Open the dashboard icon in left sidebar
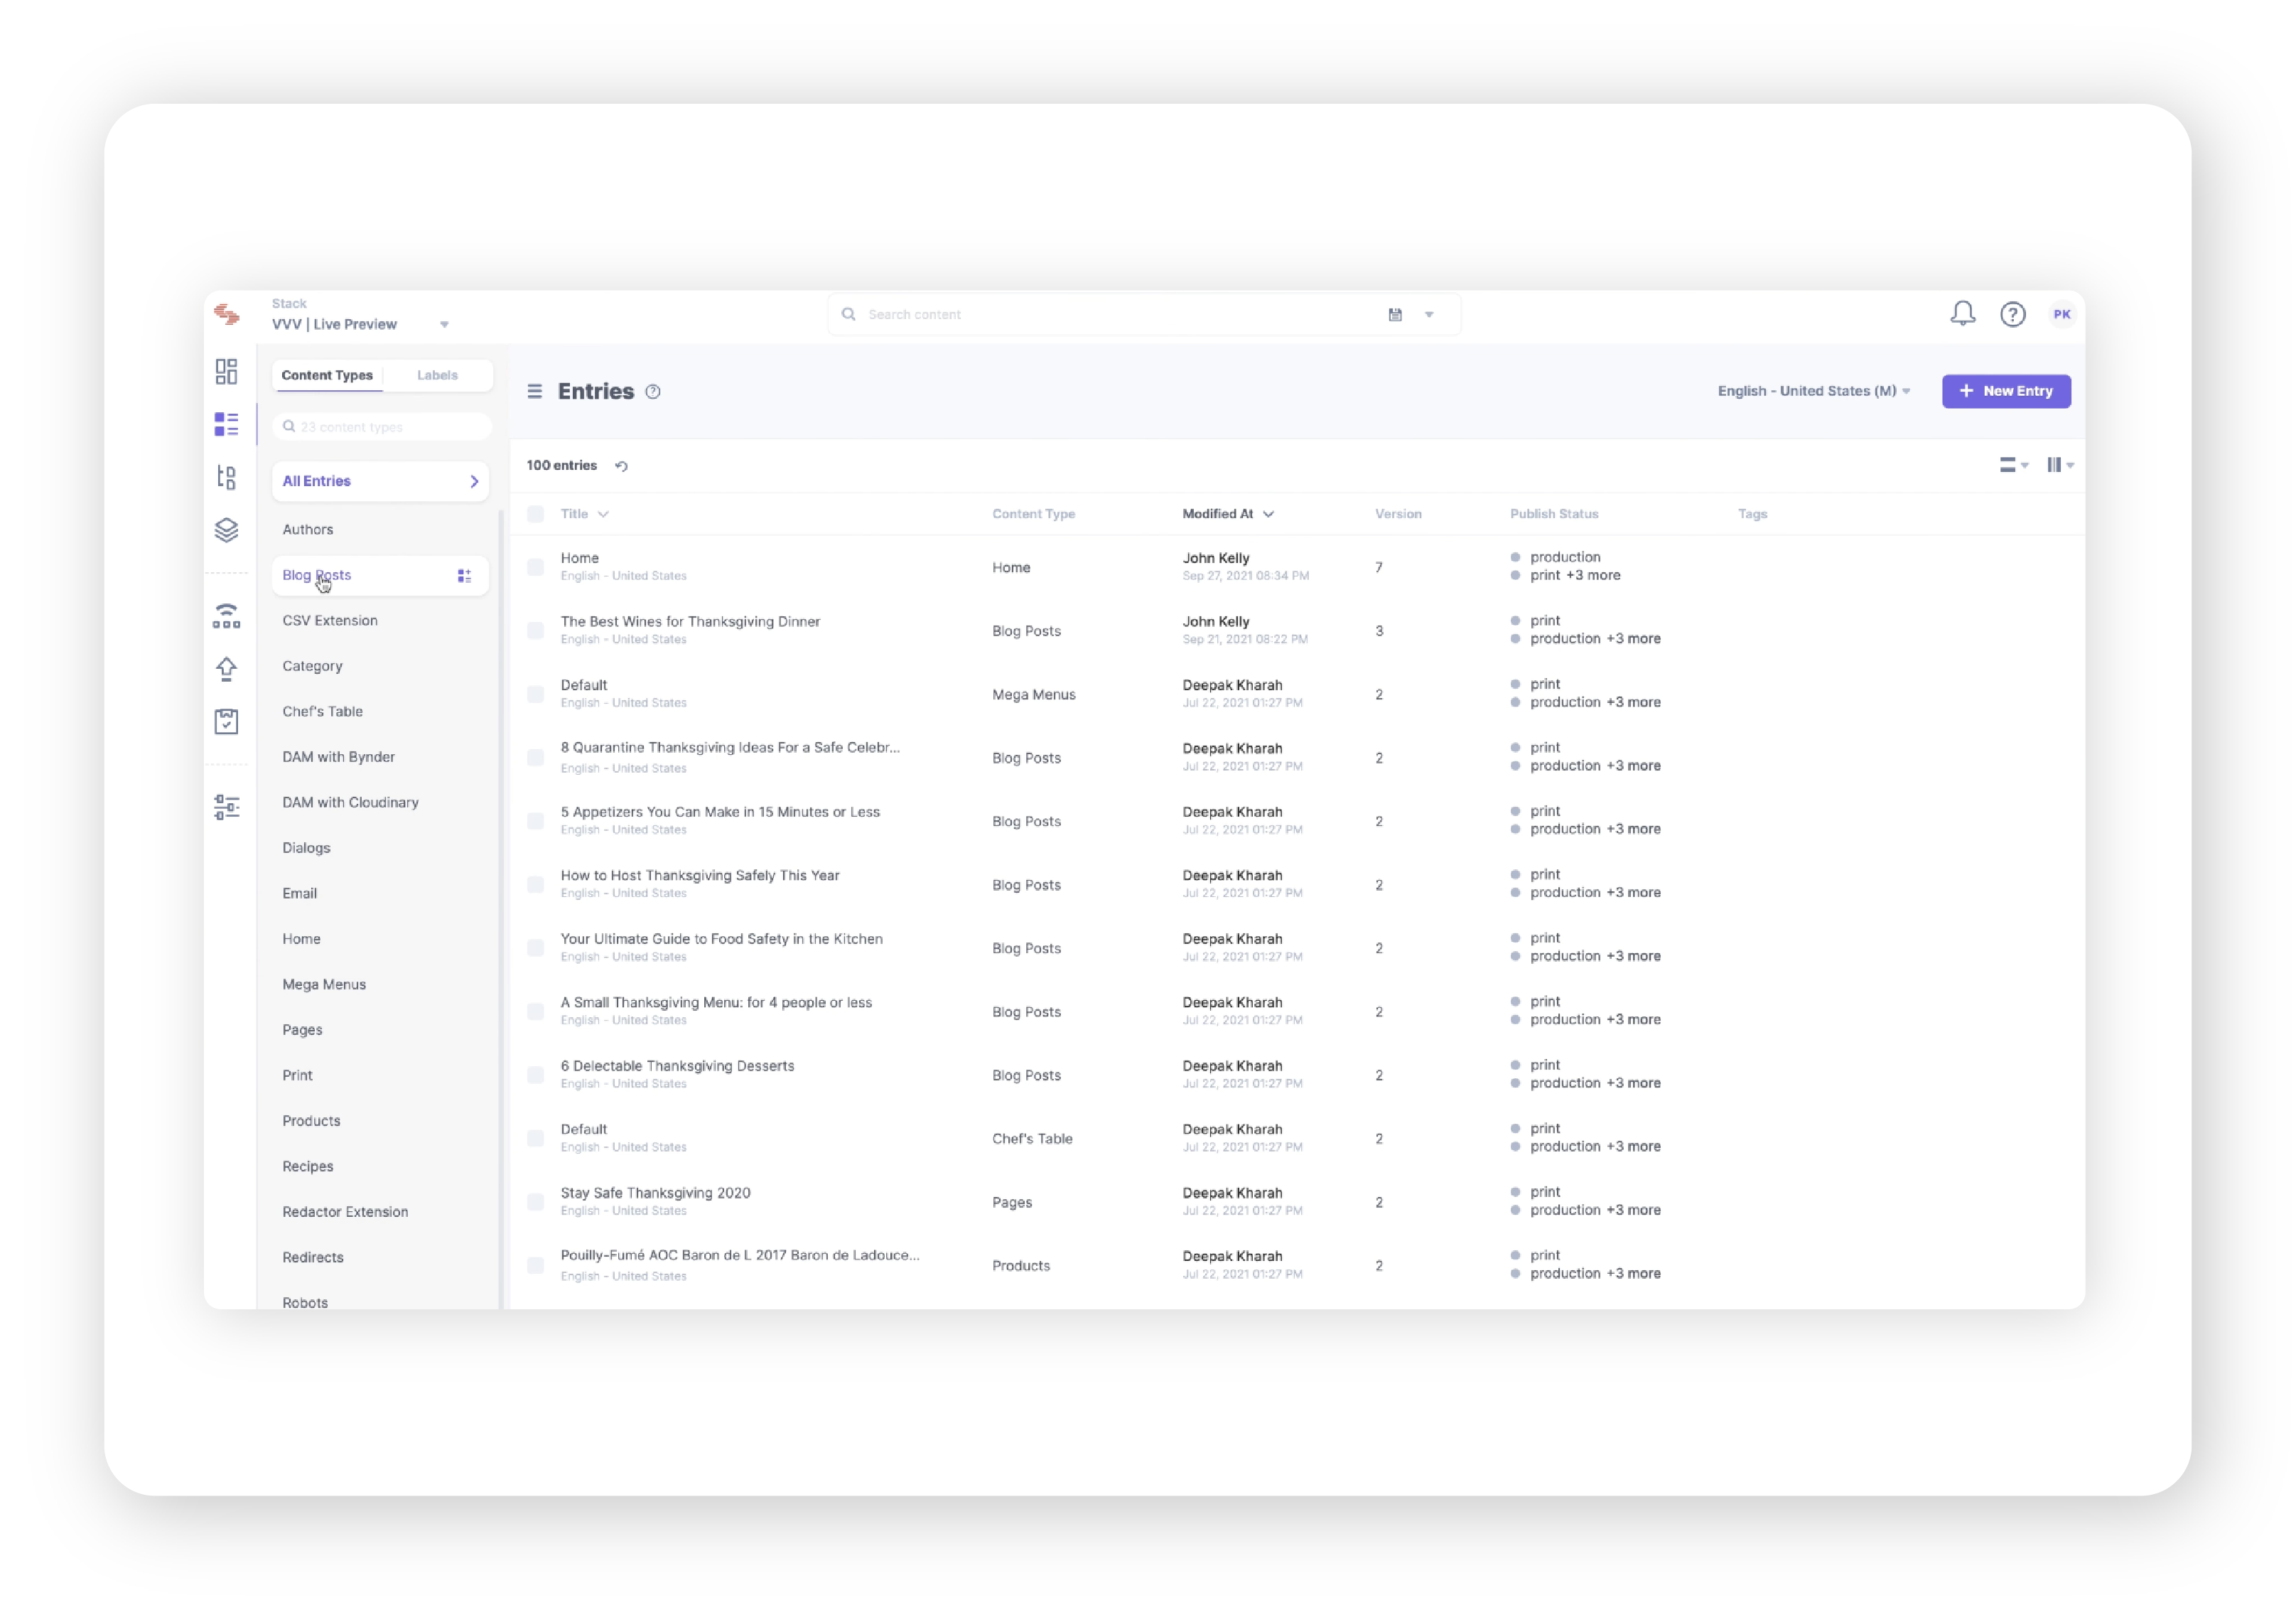 coord(226,372)
